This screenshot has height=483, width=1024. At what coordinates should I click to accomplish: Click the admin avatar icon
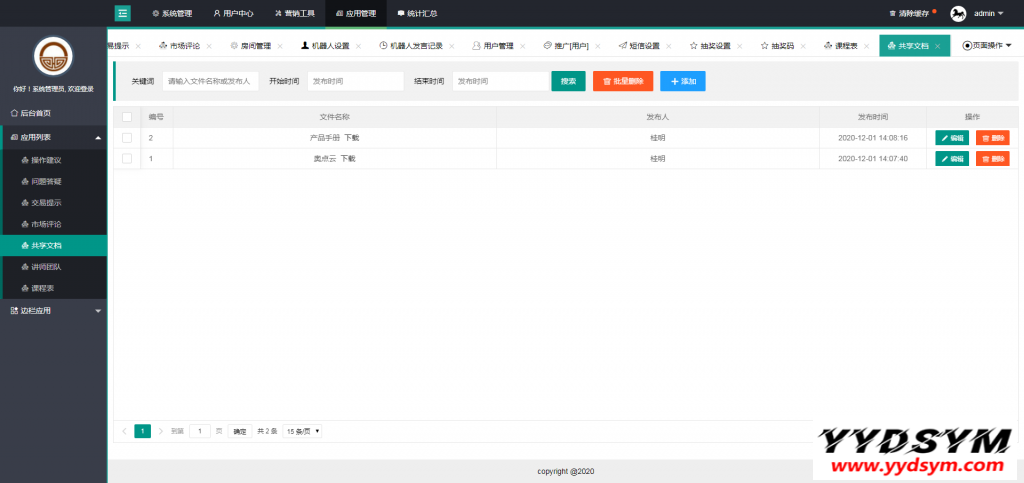coord(958,13)
